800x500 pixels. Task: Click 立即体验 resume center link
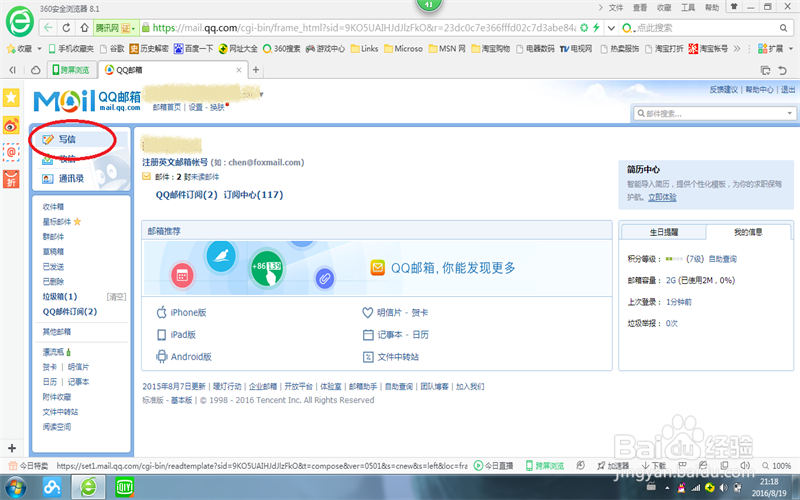[x=662, y=197]
